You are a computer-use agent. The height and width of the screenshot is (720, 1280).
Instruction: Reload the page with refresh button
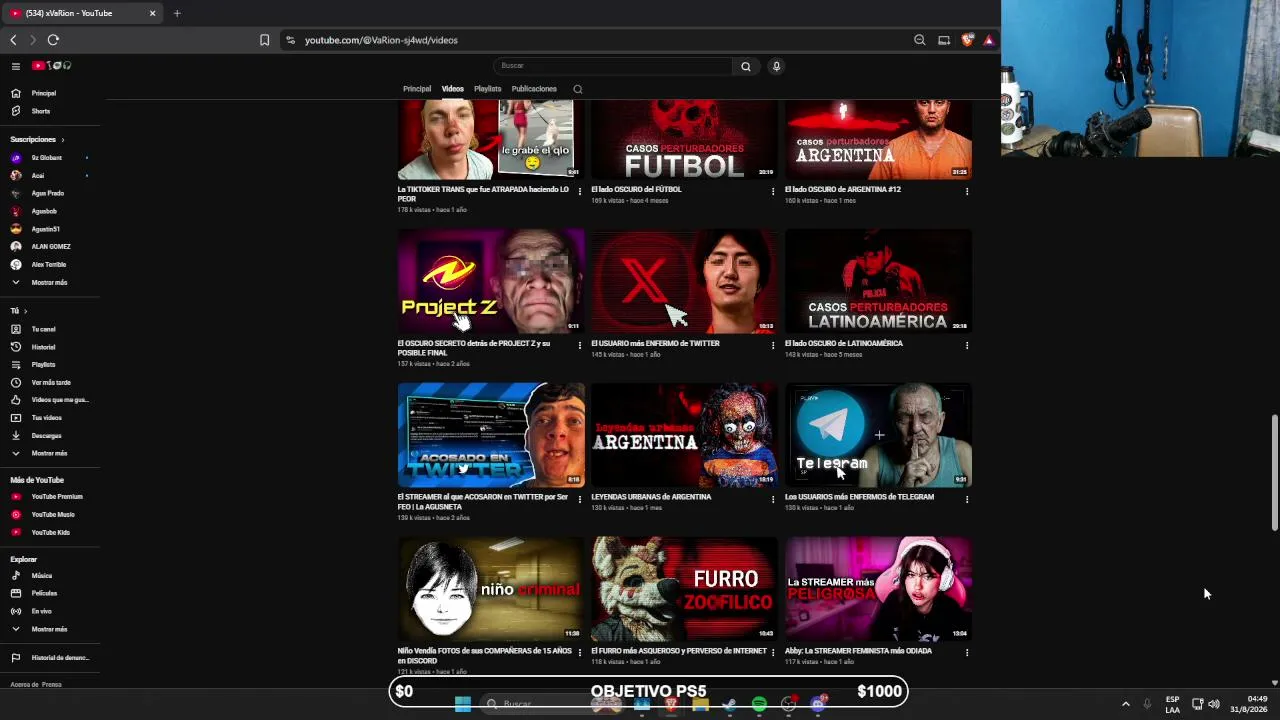53,40
